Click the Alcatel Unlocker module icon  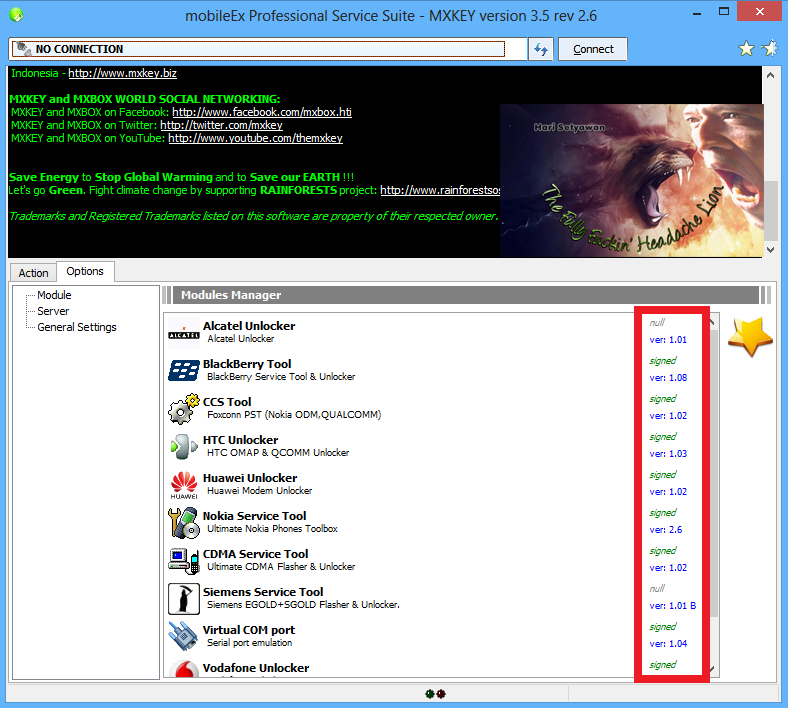pos(183,333)
